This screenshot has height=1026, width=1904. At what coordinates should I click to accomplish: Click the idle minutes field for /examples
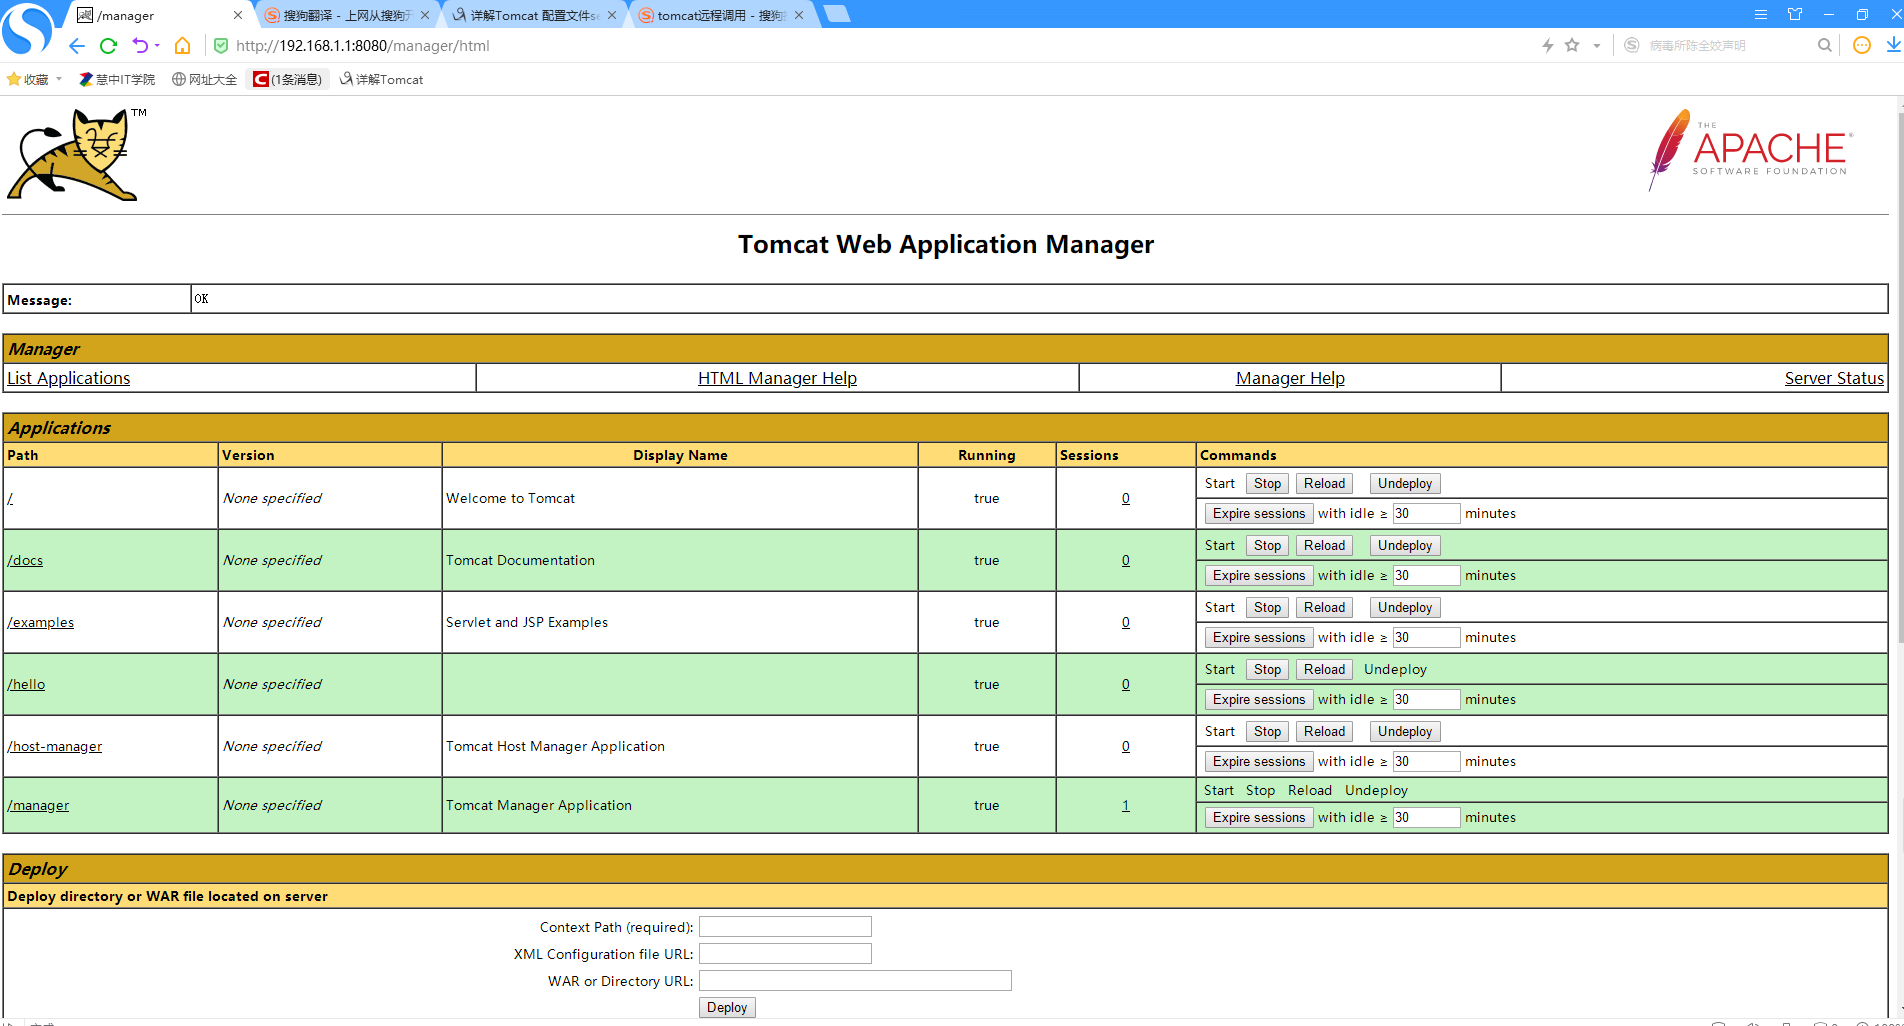click(1426, 637)
